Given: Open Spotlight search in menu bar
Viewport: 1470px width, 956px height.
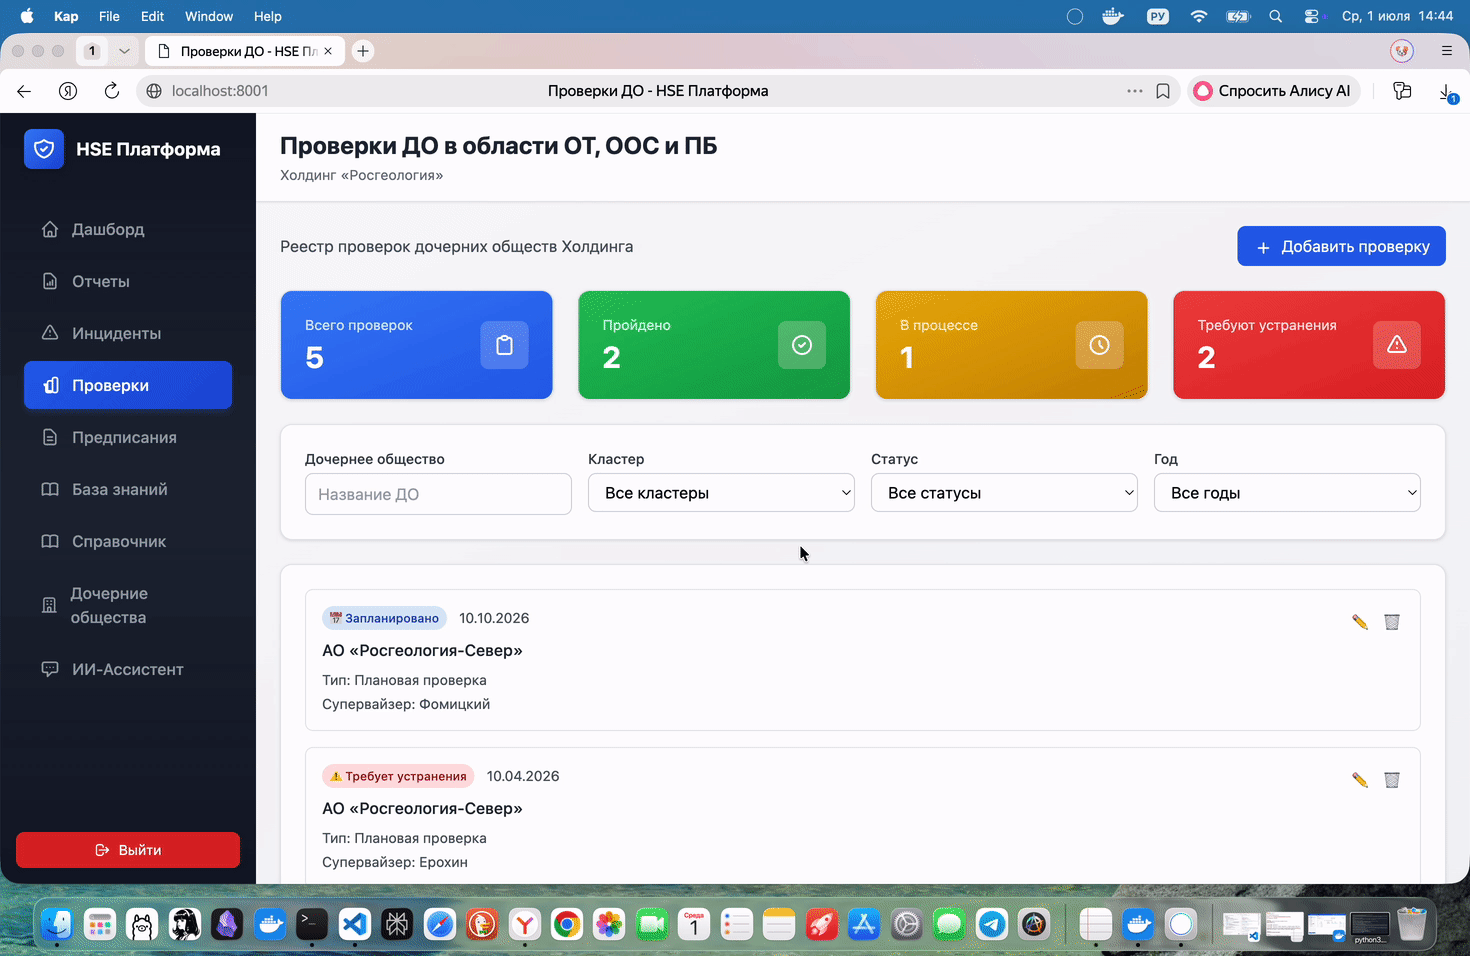Looking at the screenshot, I should coord(1276,16).
